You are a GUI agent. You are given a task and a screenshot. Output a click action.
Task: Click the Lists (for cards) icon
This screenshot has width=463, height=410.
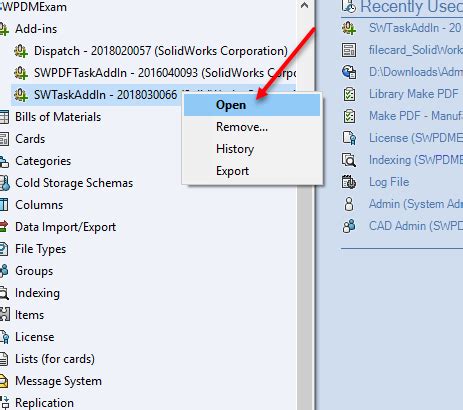(x=4, y=359)
